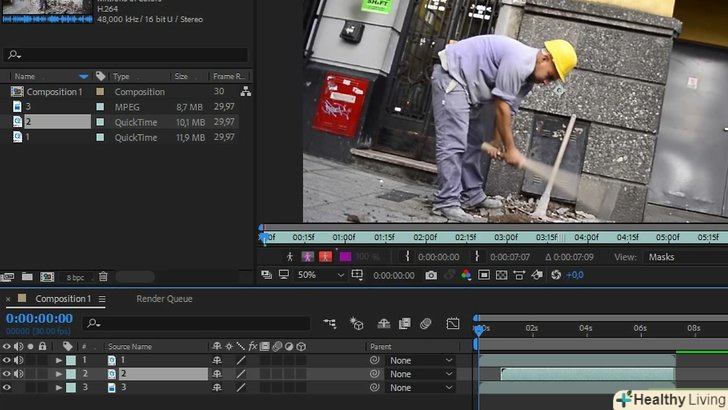This screenshot has height=410, width=728.
Task: Expand layer 1 properties triangle
Action: [59, 360]
